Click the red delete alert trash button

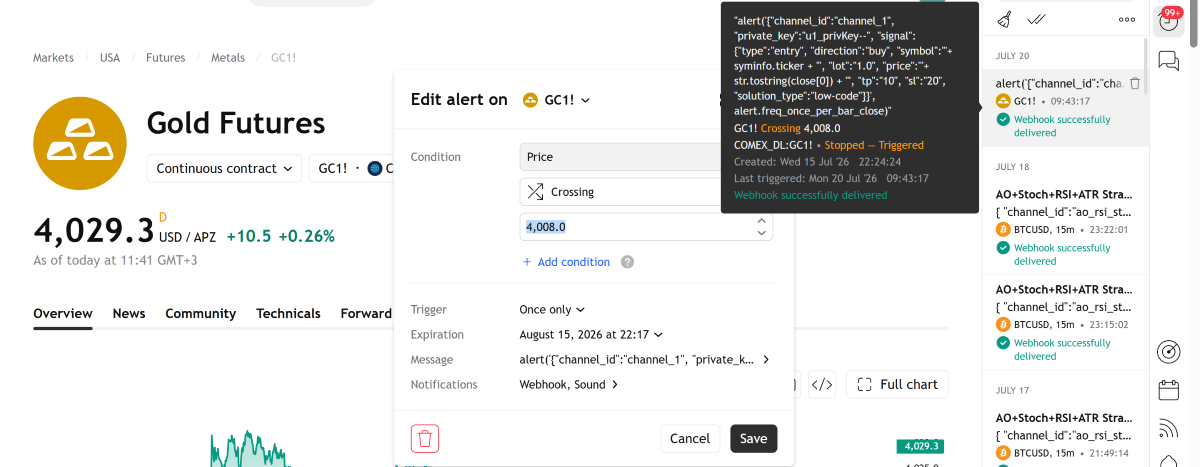[425, 438]
